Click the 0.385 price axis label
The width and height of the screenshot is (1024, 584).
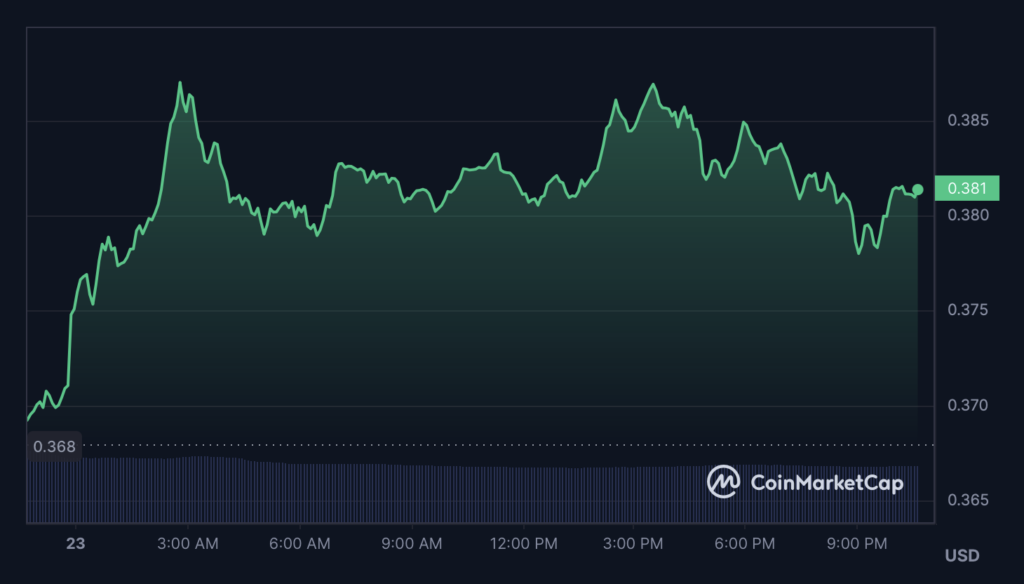(968, 120)
